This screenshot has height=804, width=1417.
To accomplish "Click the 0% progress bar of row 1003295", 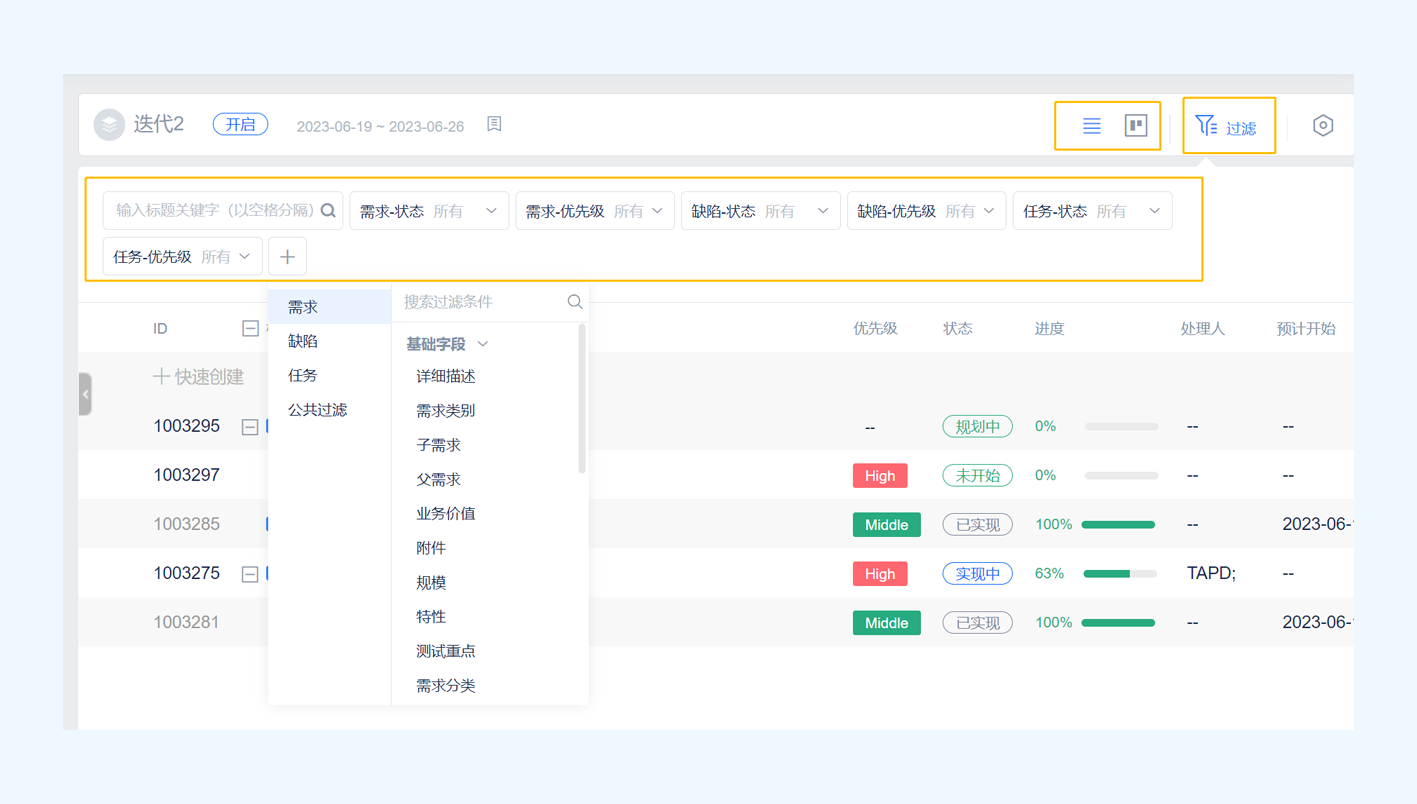I will pyautogui.click(x=1121, y=427).
